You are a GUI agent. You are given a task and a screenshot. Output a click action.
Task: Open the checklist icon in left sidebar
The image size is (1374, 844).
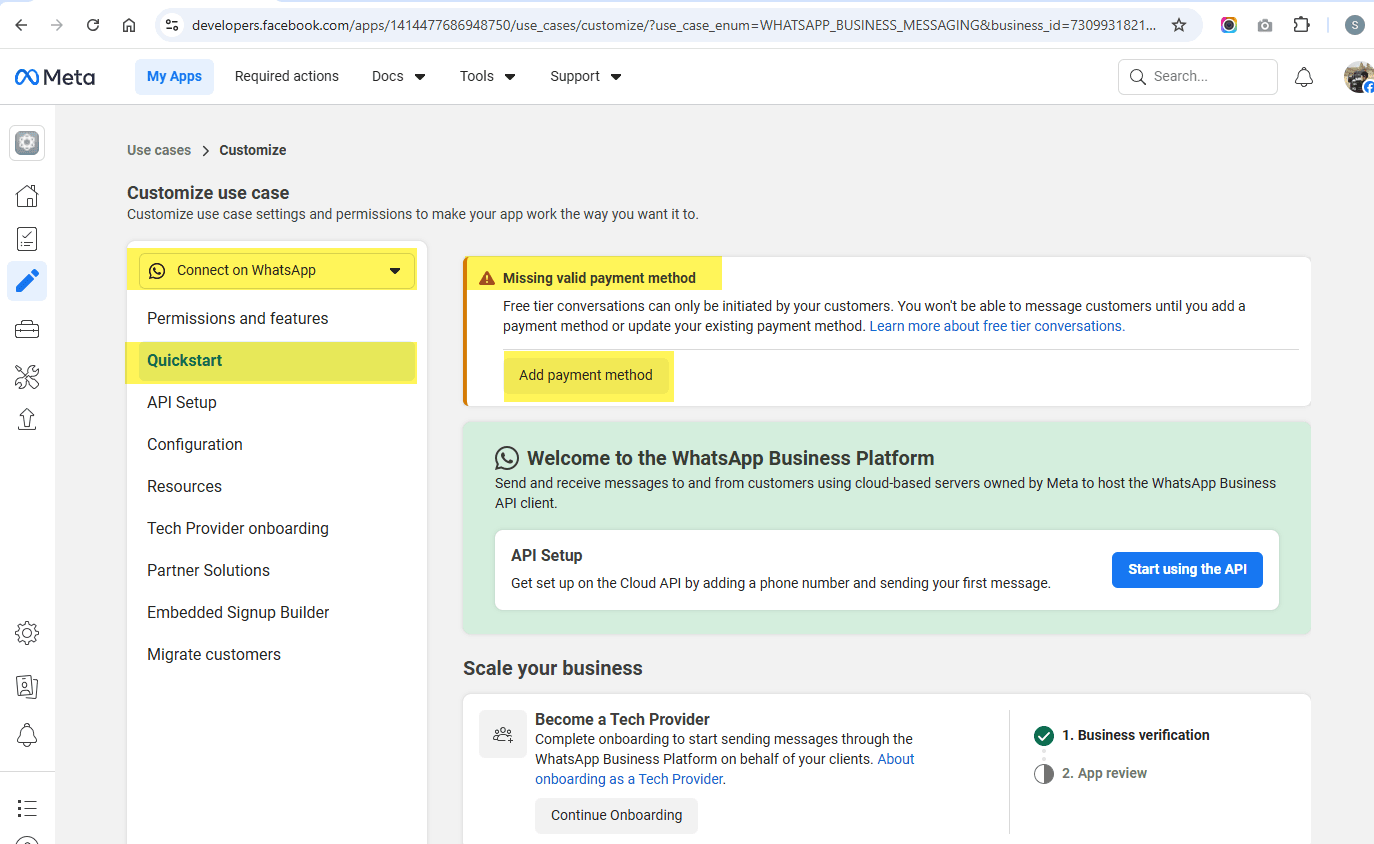(27, 238)
